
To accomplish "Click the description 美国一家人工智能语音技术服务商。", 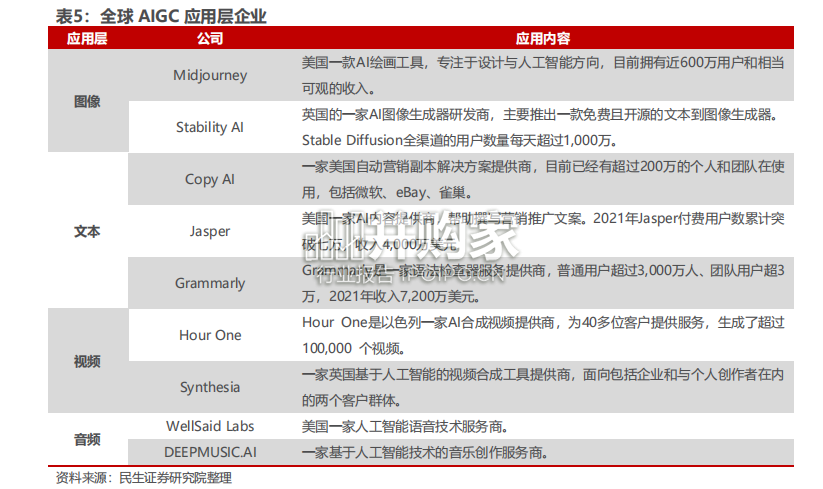I will pyautogui.click(x=405, y=426).
